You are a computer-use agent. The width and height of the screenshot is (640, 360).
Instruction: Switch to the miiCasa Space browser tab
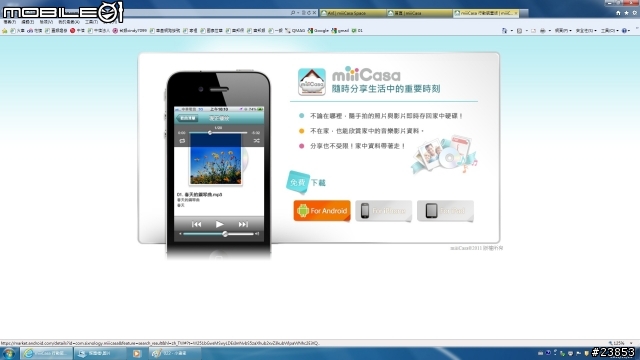353,13
